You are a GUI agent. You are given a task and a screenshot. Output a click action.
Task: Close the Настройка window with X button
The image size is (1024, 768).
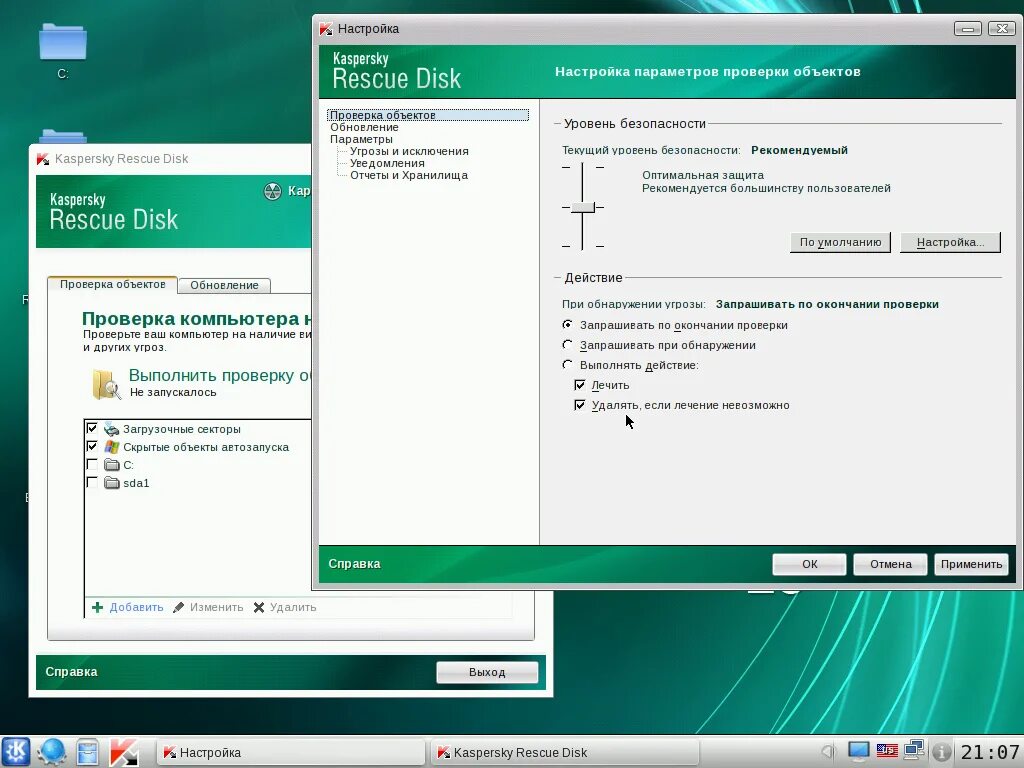click(1001, 29)
